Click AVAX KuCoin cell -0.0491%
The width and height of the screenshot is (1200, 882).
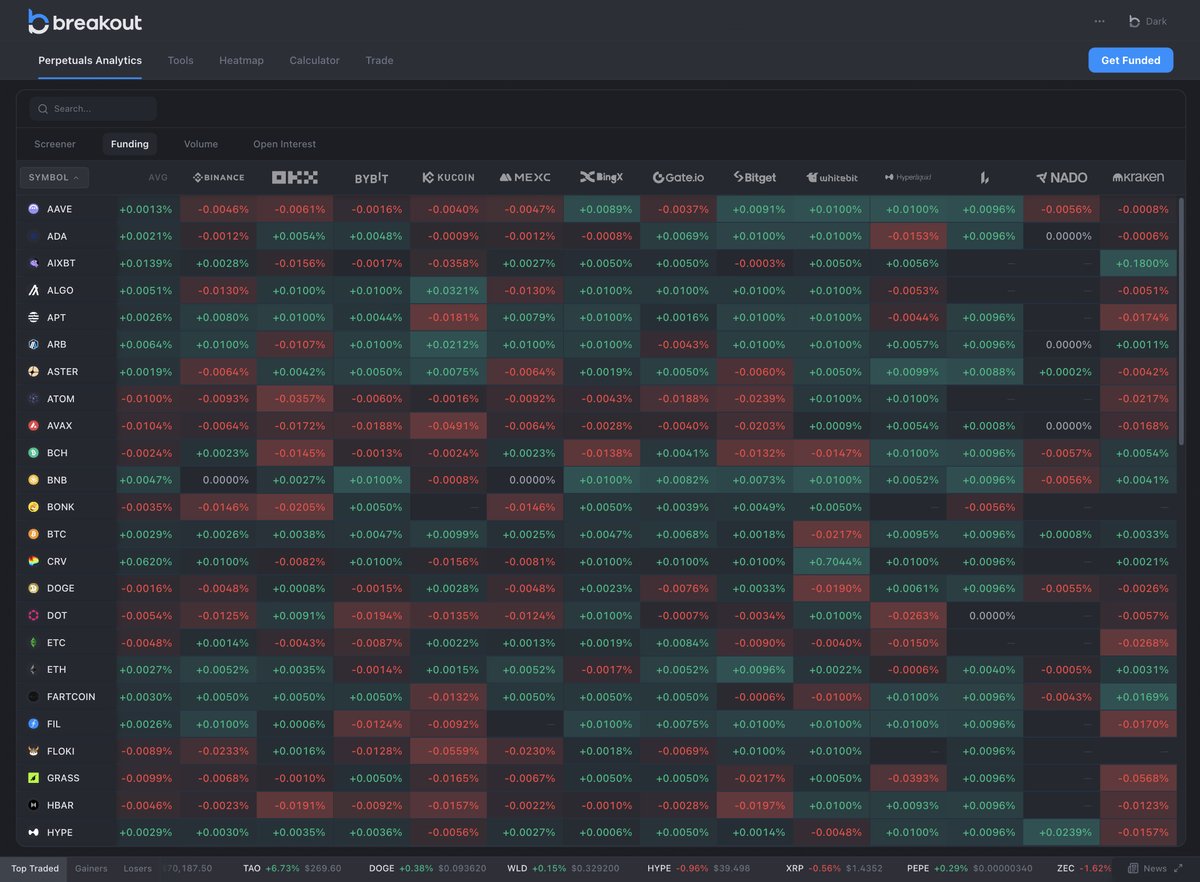pyautogui.click(x=448, y=425)
